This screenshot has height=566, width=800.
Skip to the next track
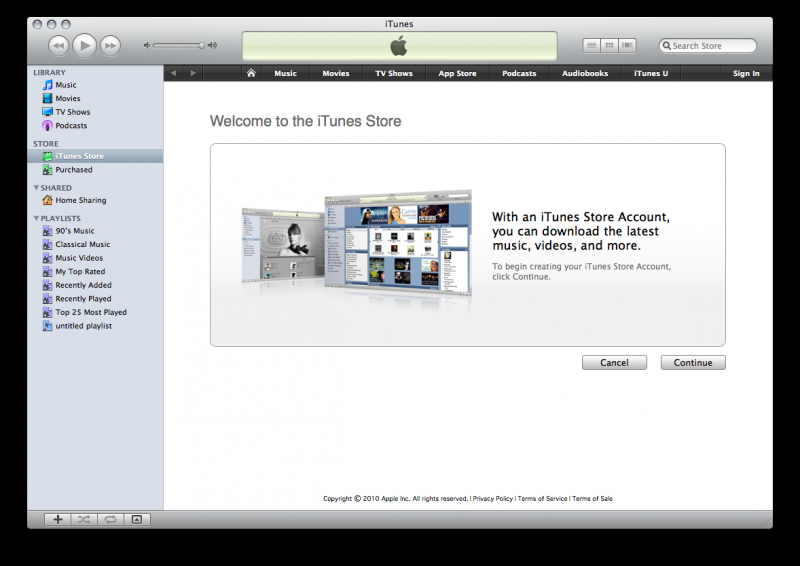[110, 45]
